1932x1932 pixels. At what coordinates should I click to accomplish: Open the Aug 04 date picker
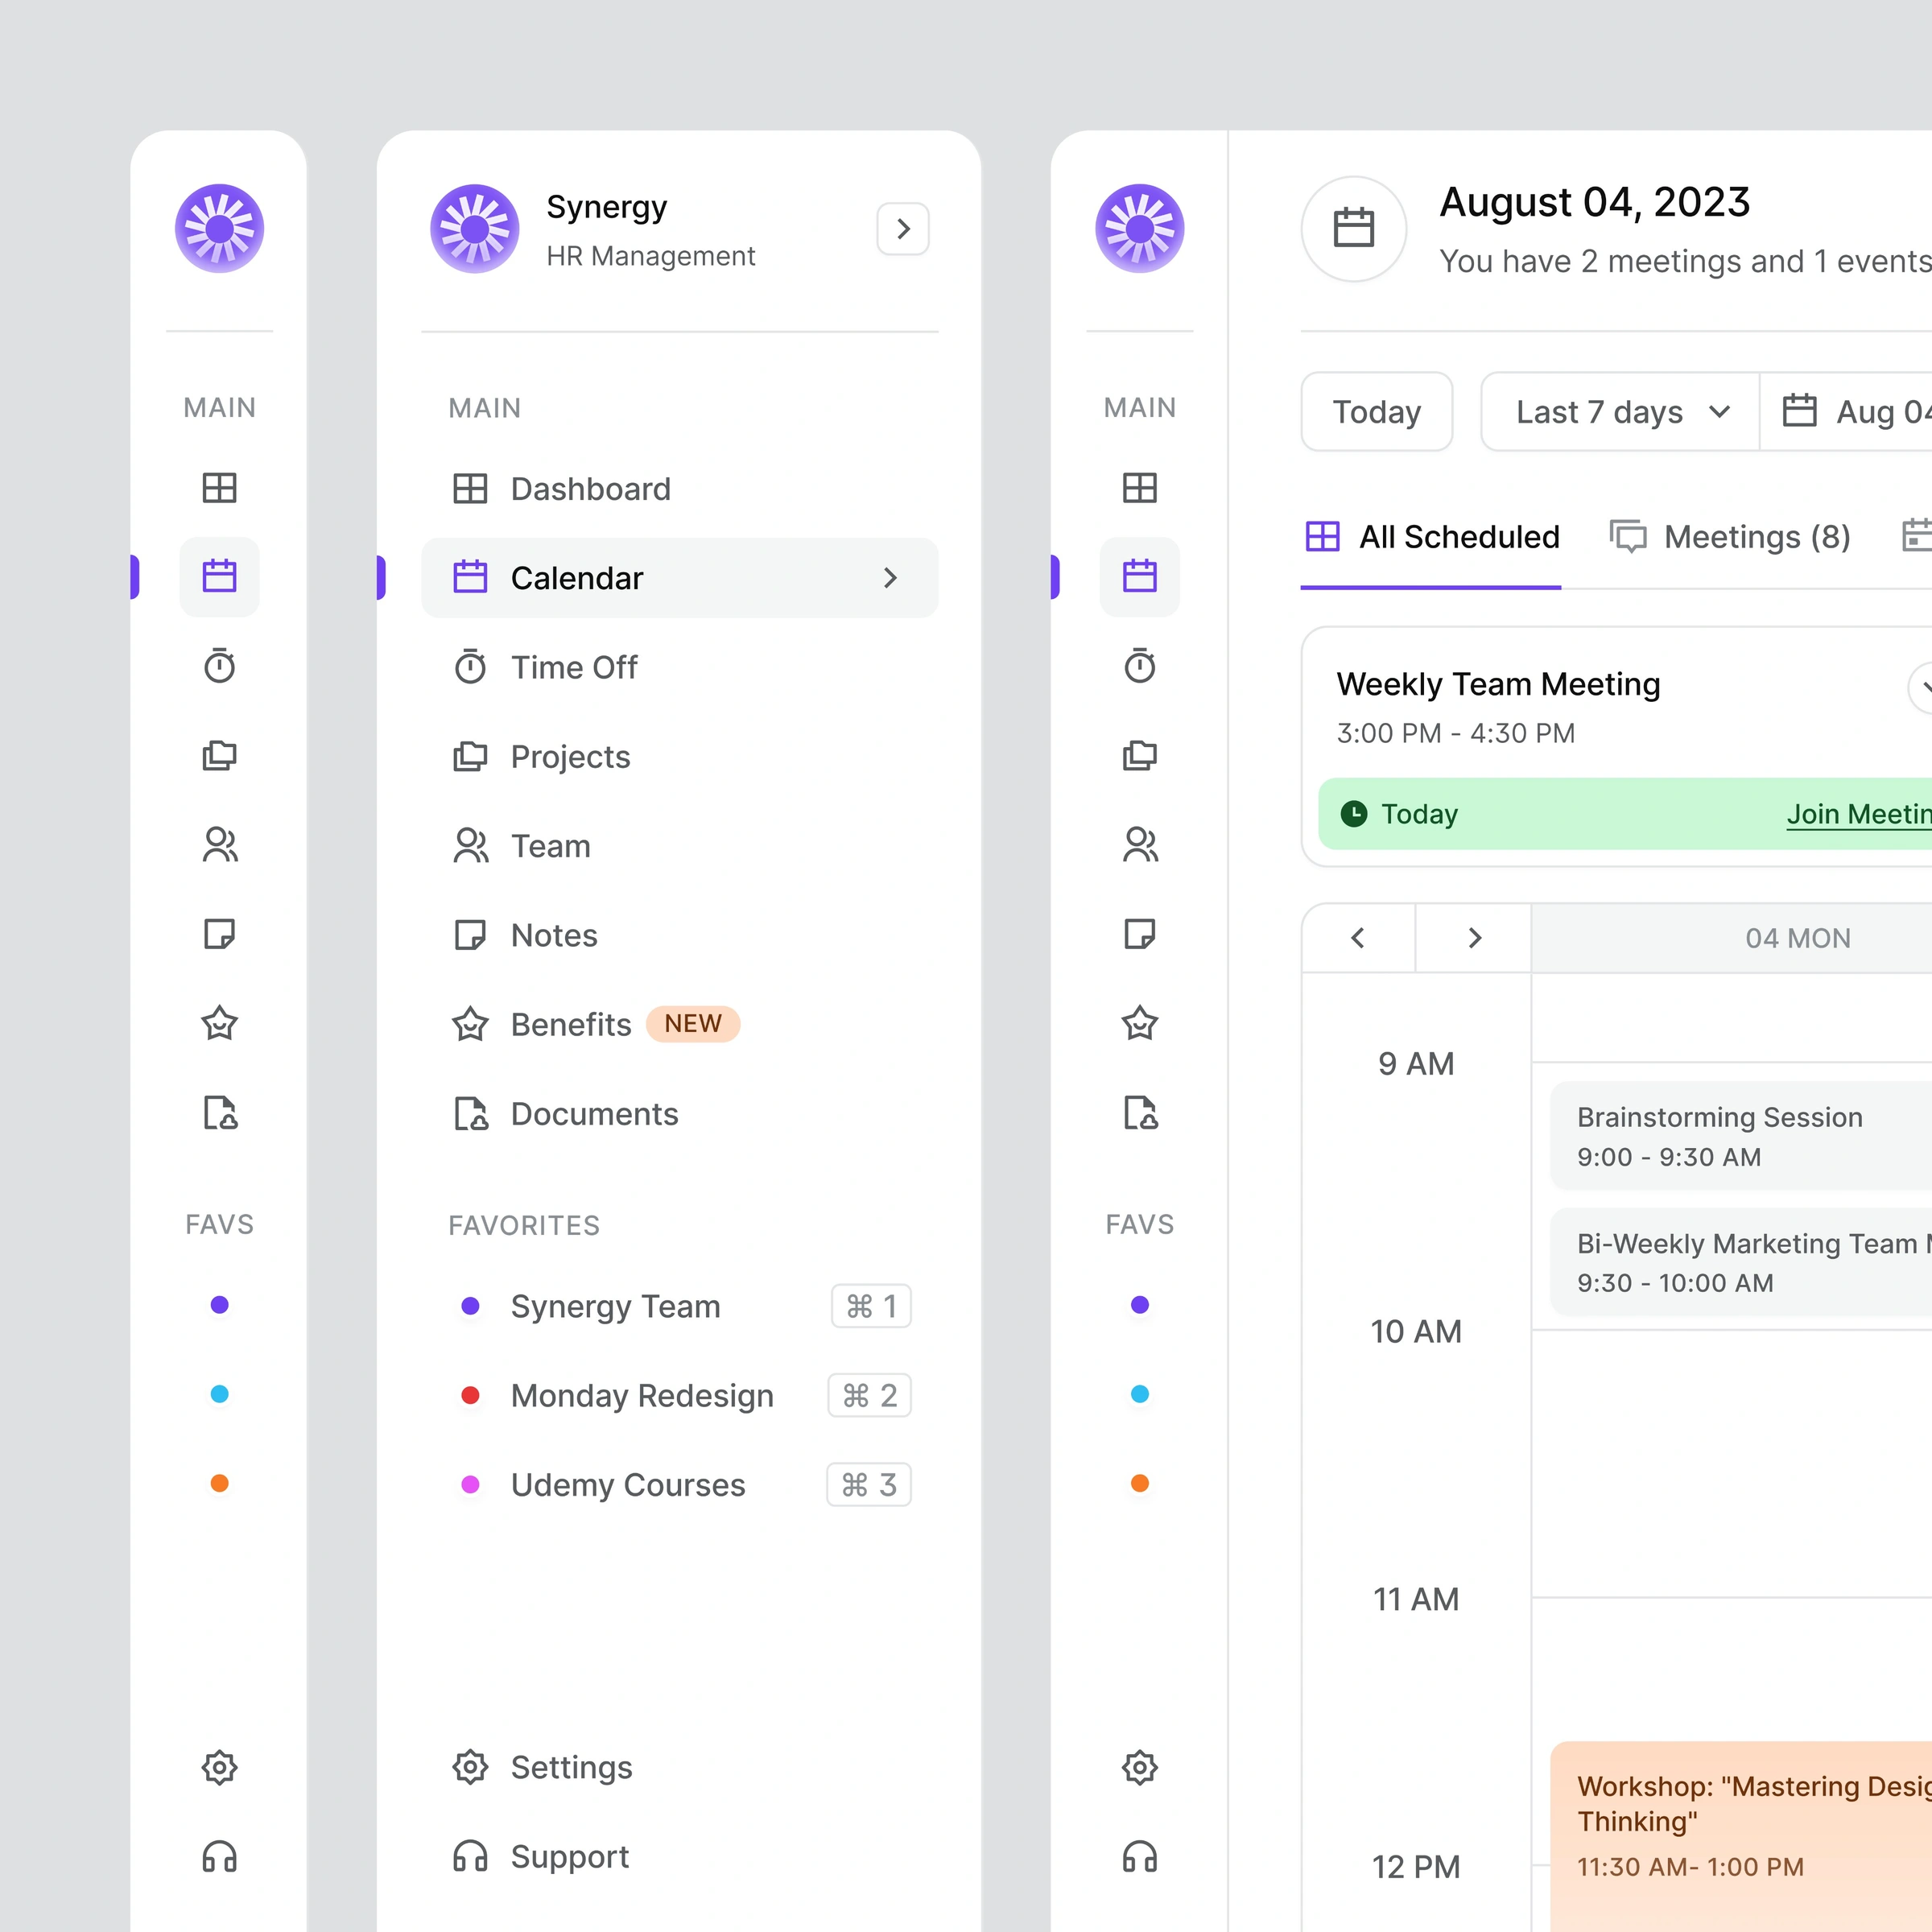pos(1846,411)
